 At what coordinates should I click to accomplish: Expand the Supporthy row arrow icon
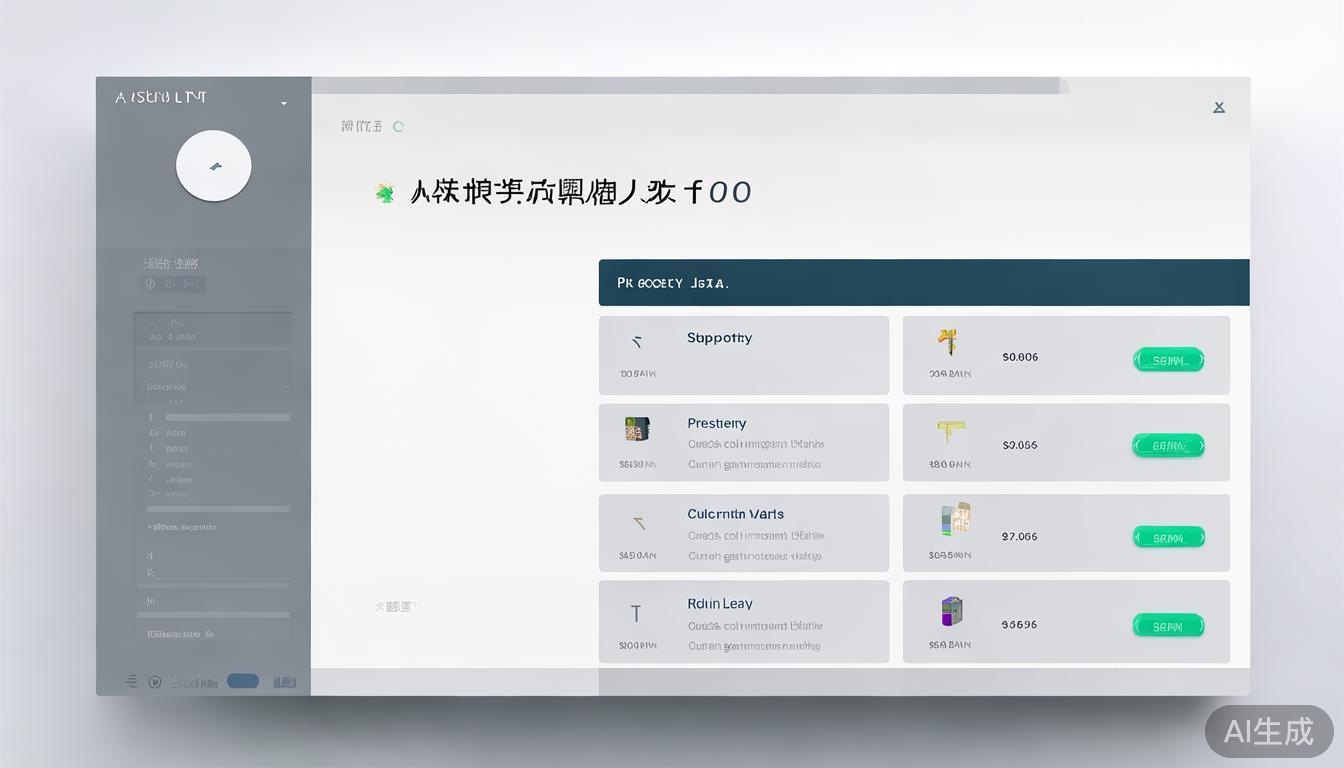click(636, 342)
